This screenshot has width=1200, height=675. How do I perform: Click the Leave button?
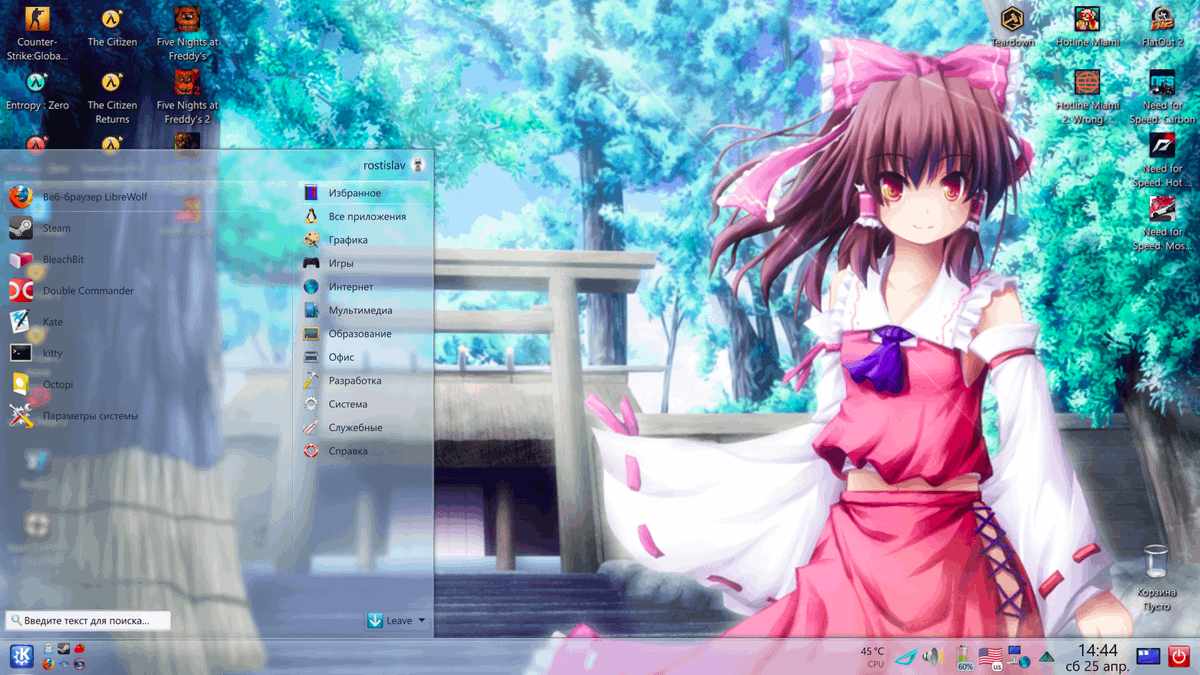pyautogui.click(x=395, y=620)
